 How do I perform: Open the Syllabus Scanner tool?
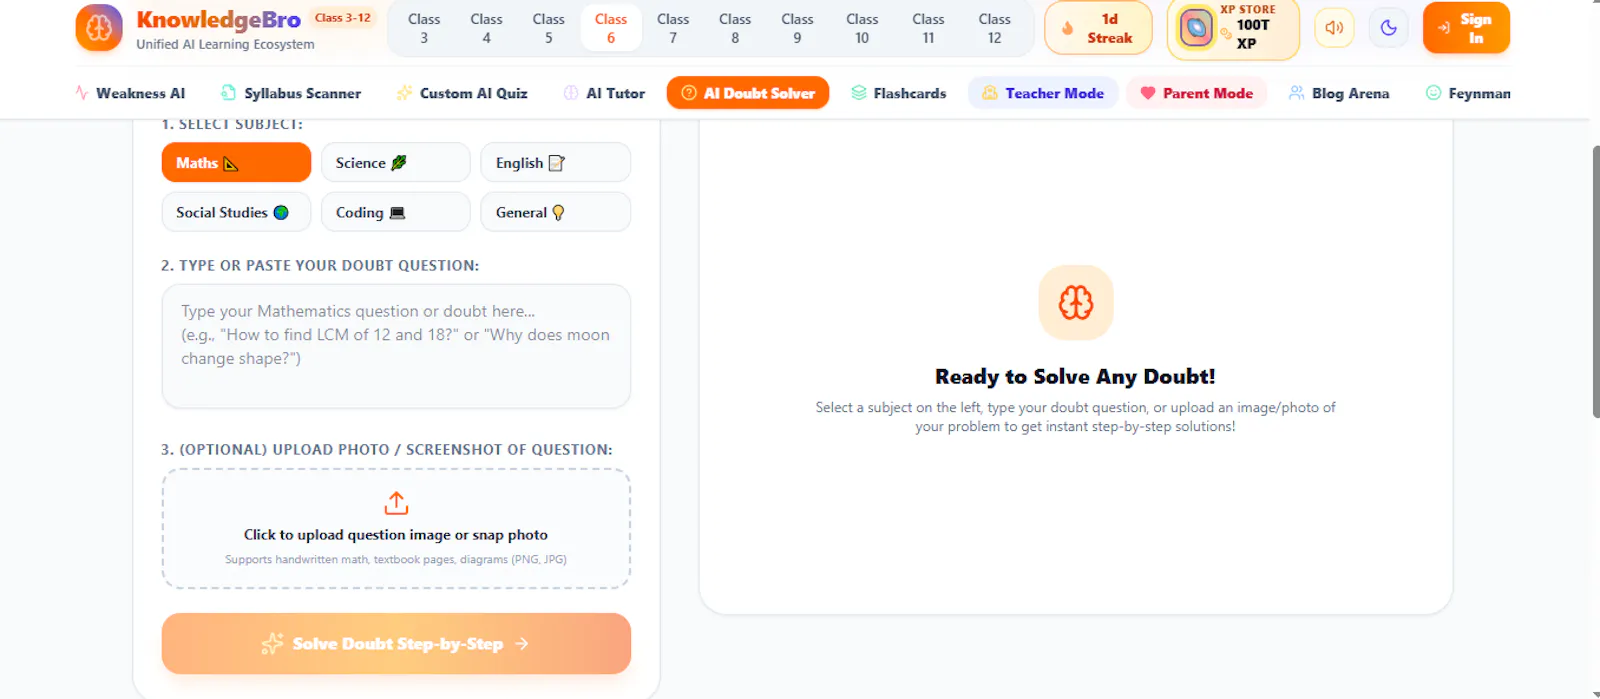290,93
